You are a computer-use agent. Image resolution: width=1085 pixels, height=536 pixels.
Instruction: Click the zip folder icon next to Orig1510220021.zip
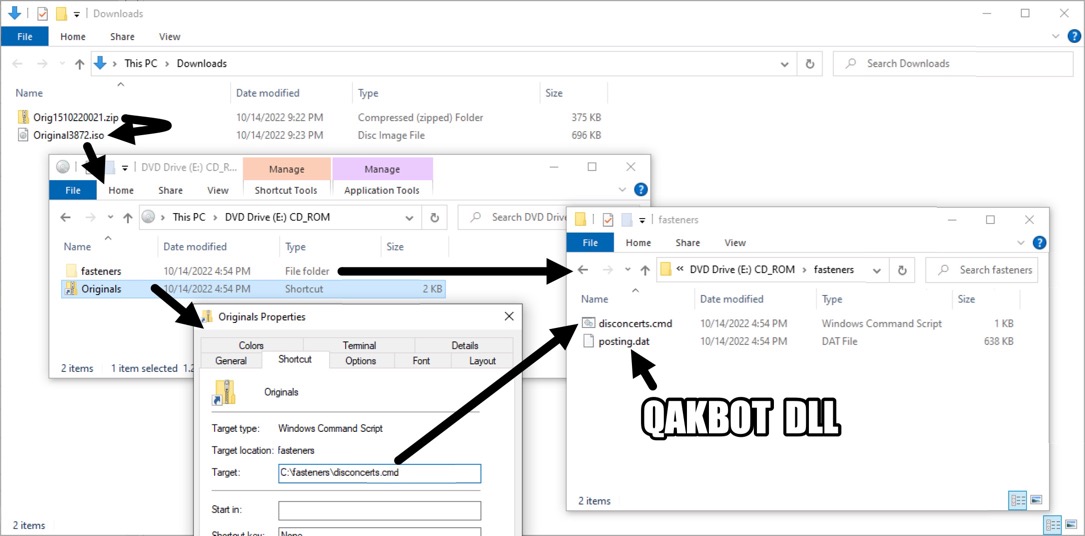(x=24, y=118)
